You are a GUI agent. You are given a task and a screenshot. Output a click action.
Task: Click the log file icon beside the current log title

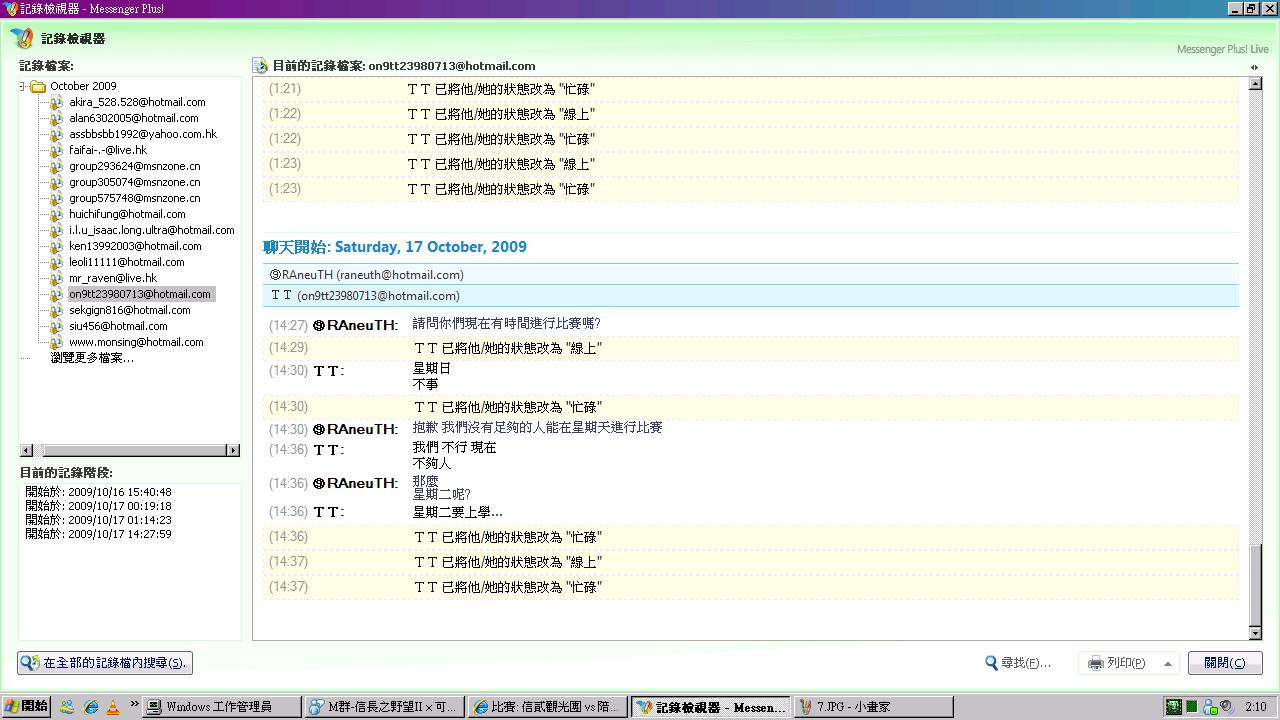260,66
